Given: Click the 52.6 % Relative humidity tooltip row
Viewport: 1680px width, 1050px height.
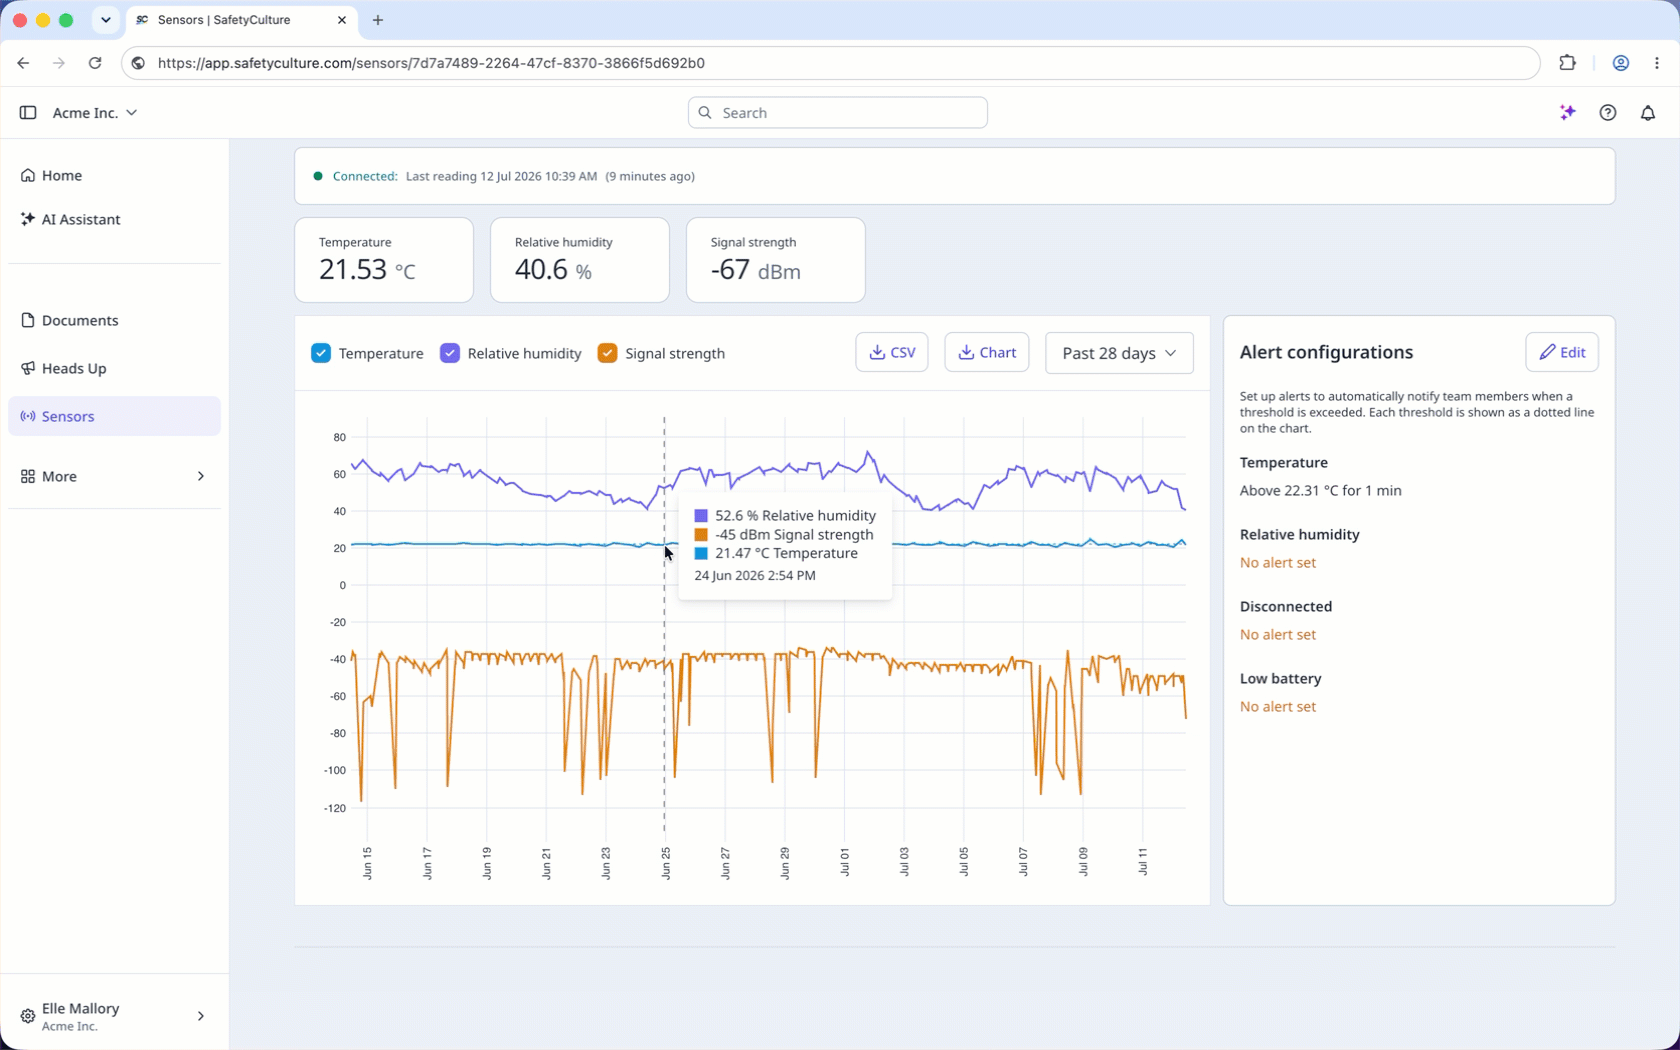Looking at the screenshot, I should pyautogui.click(x=785, y=516).
